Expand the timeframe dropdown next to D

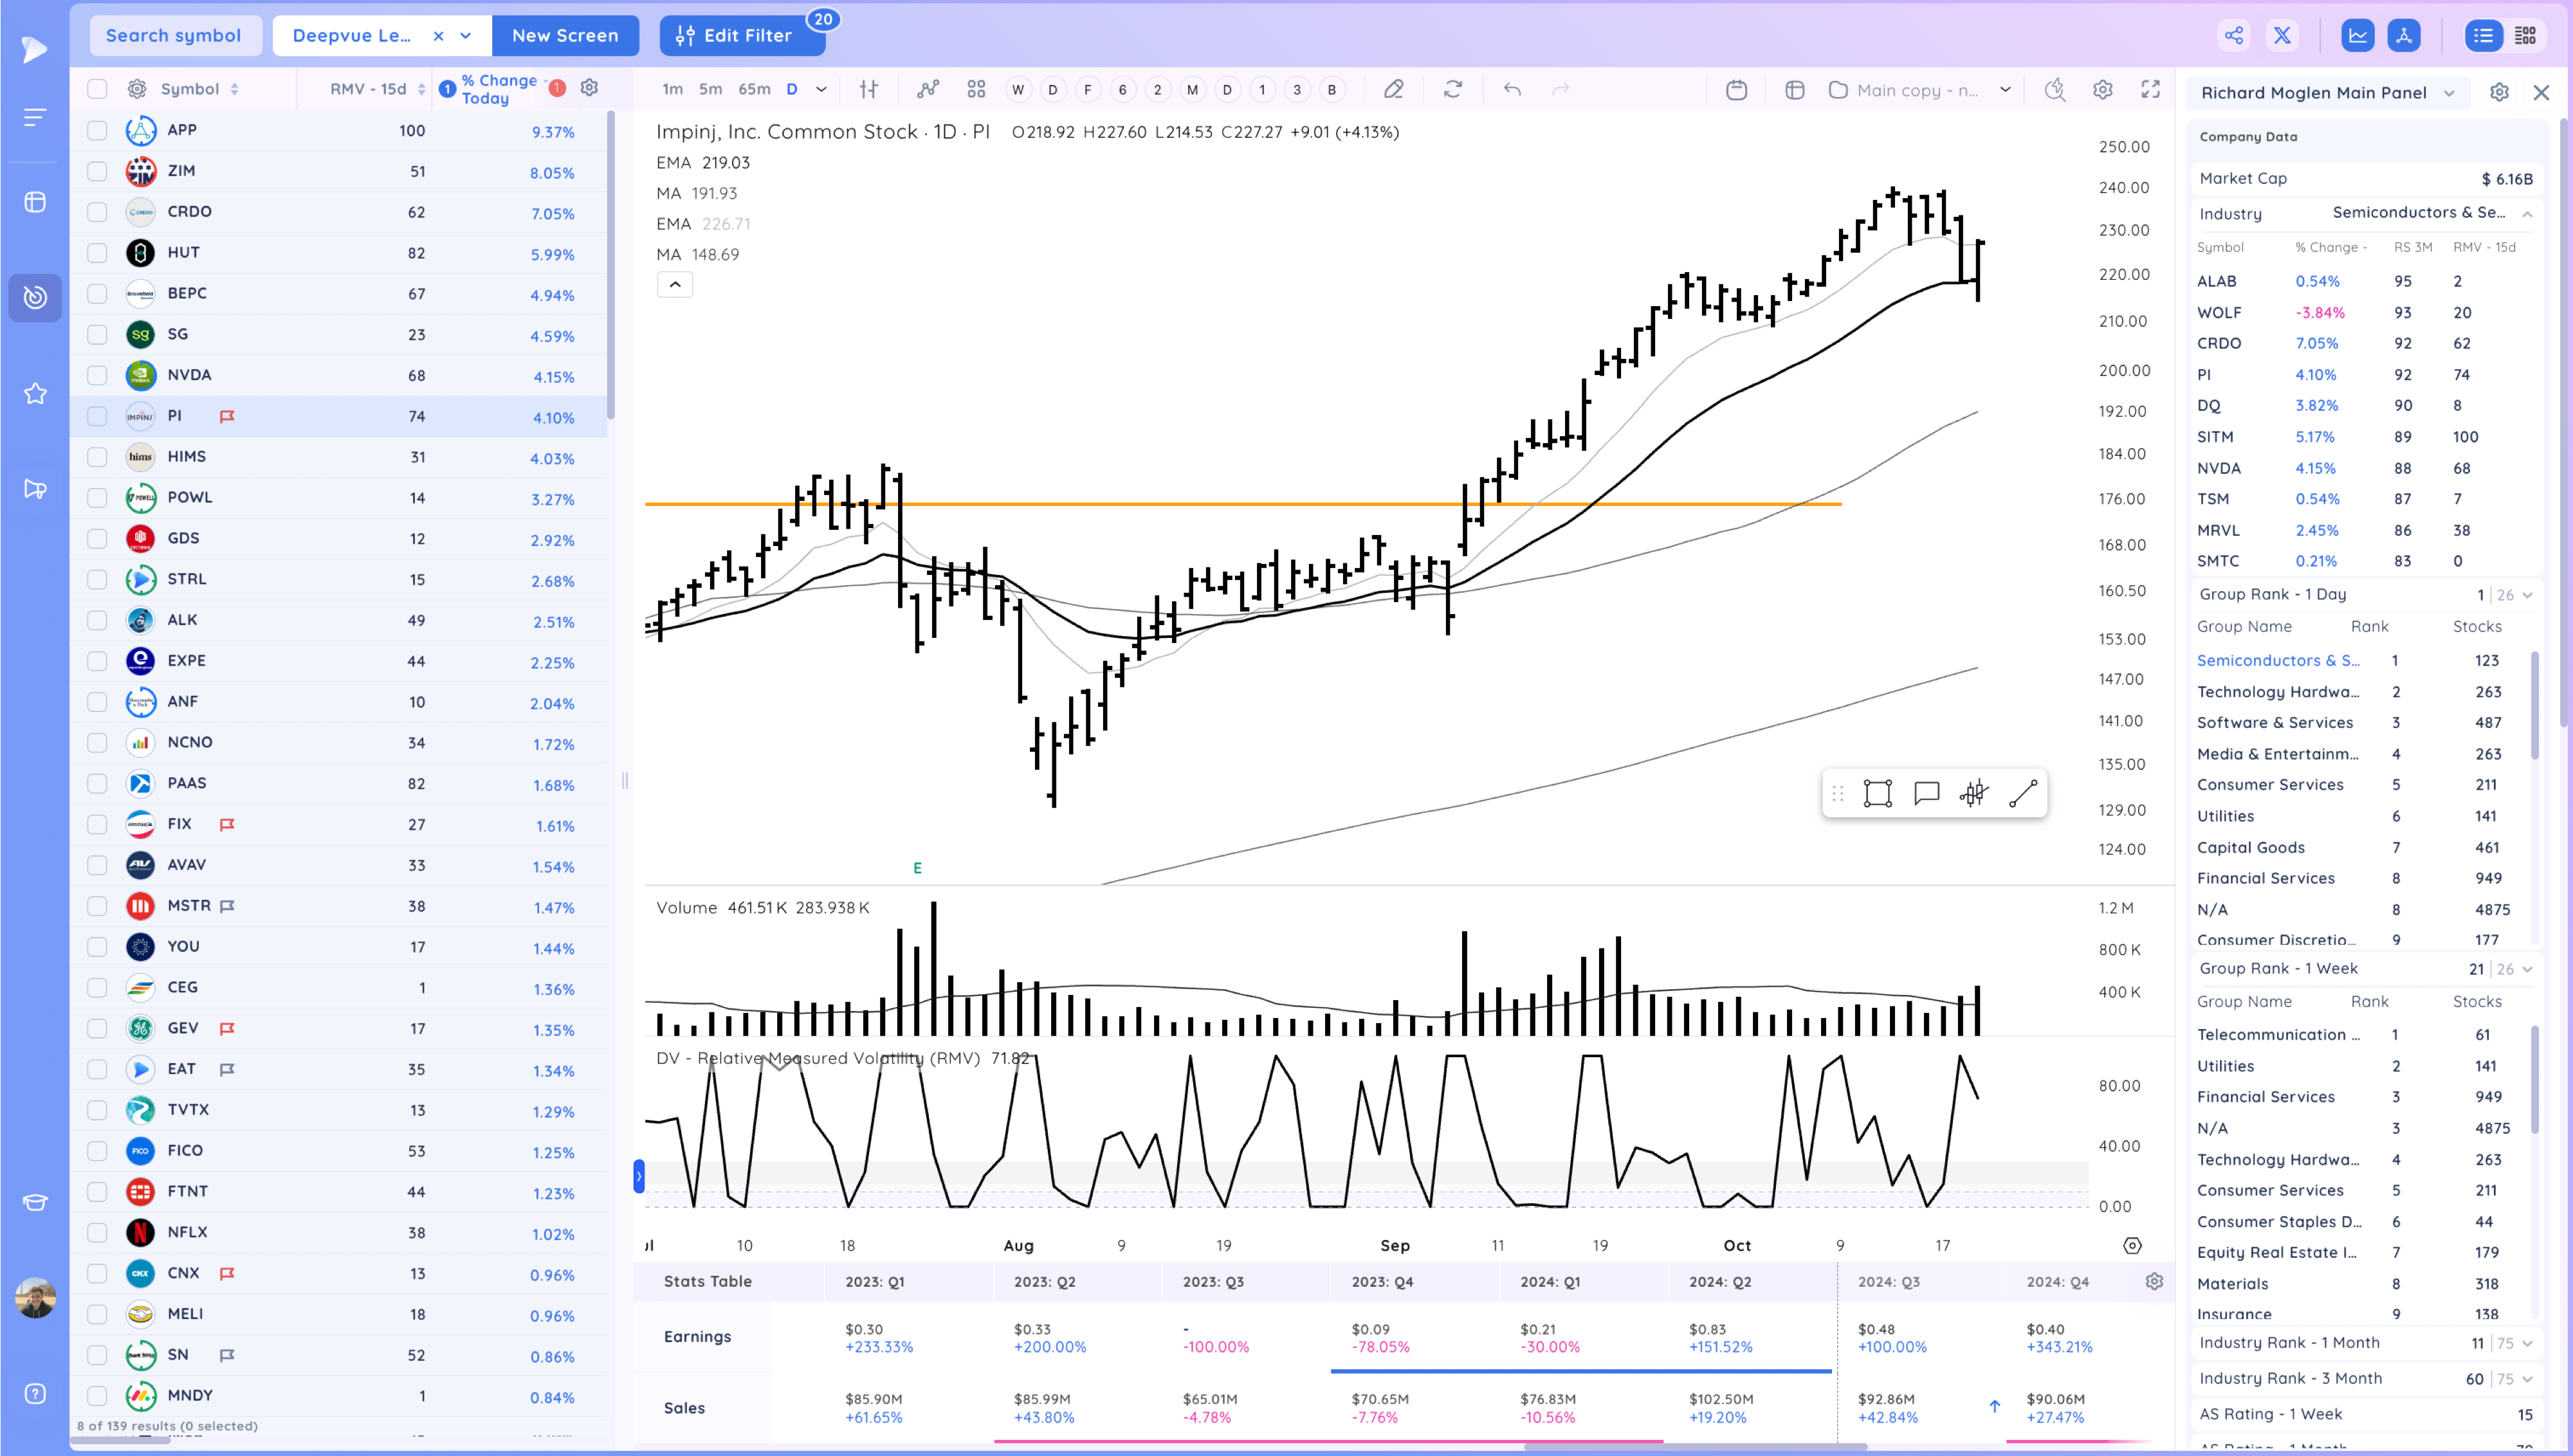(x=821, y=90)
